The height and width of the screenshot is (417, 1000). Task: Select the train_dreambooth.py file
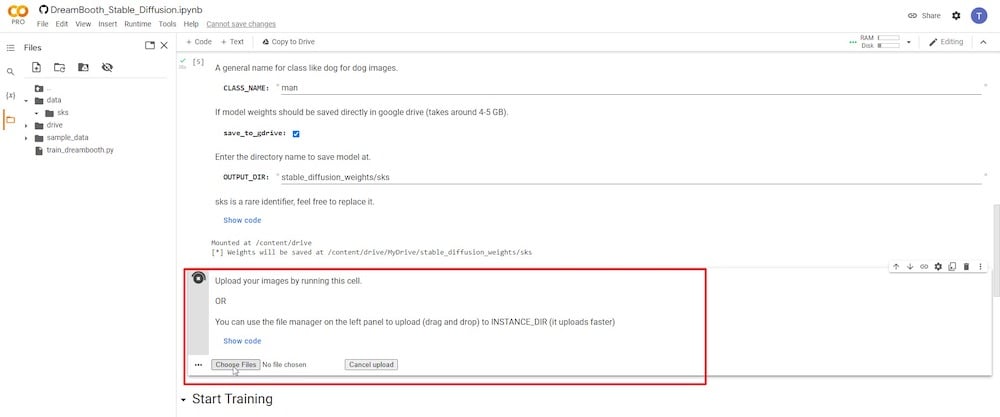80,150
